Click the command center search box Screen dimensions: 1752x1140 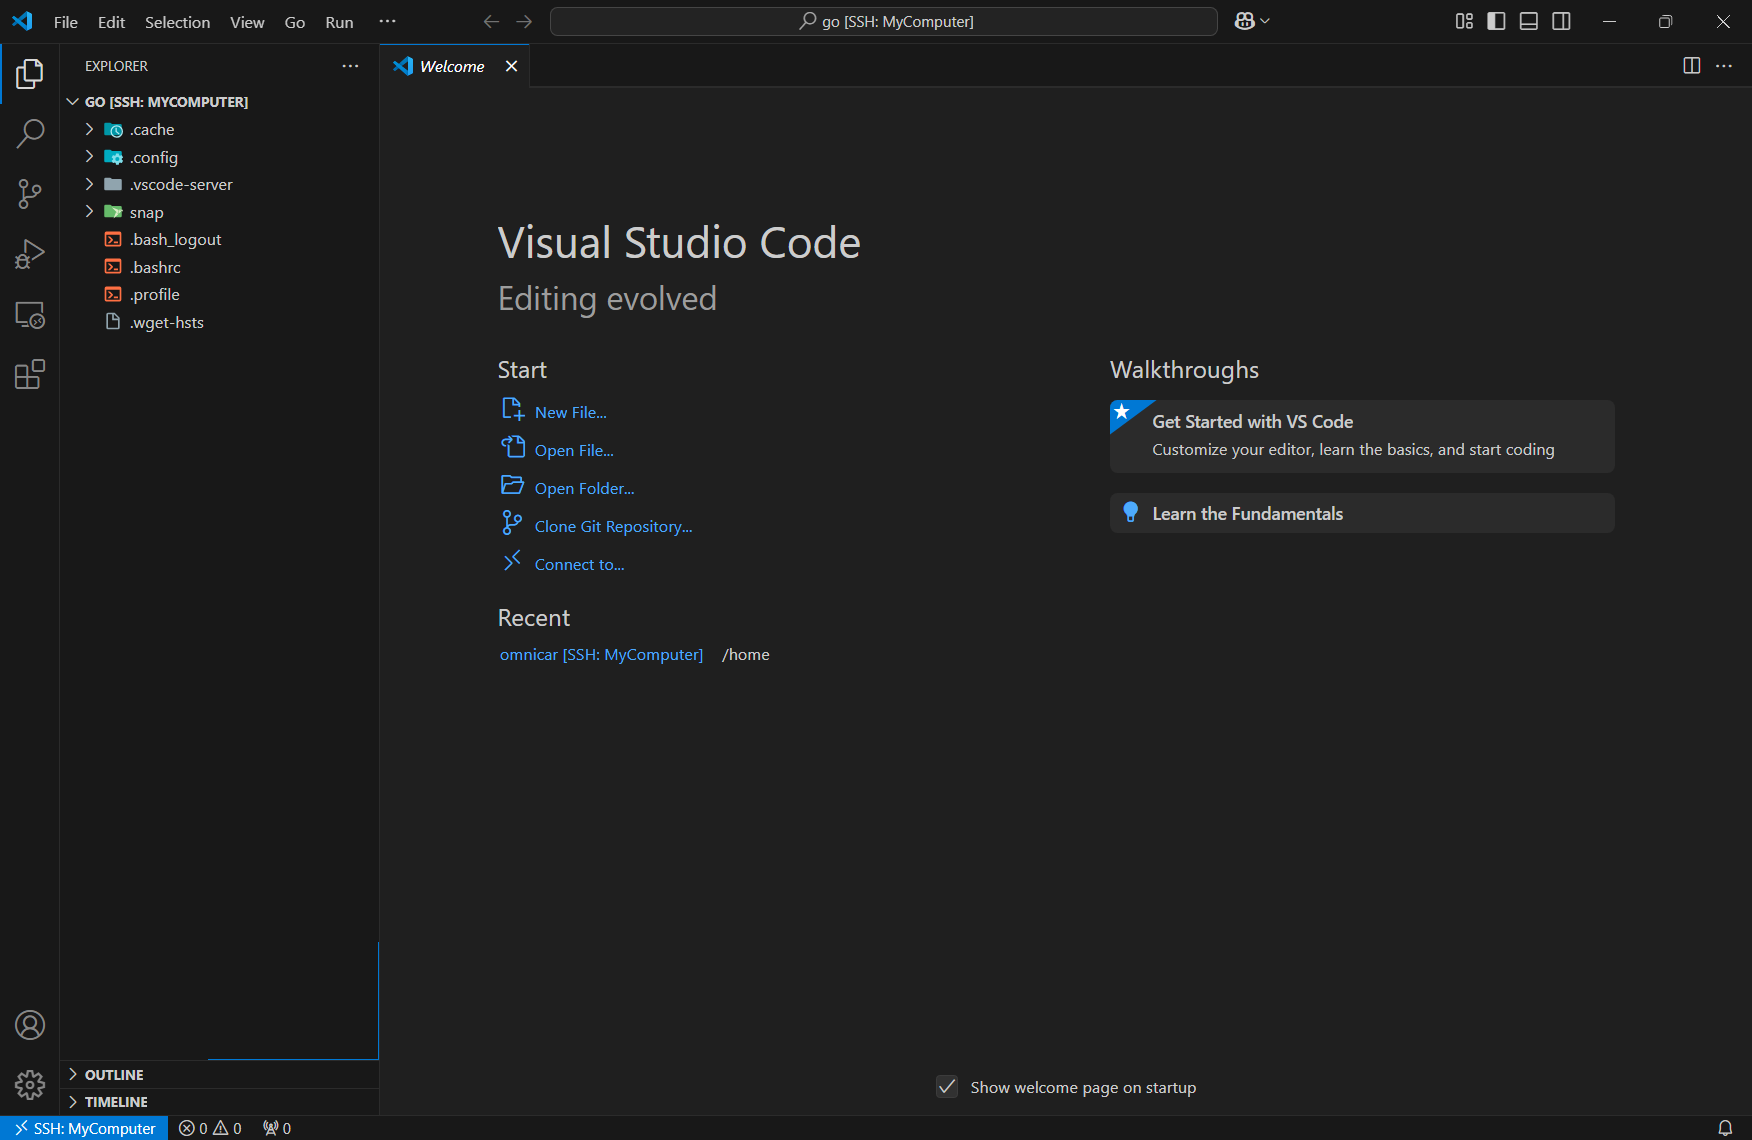[884, 21]
